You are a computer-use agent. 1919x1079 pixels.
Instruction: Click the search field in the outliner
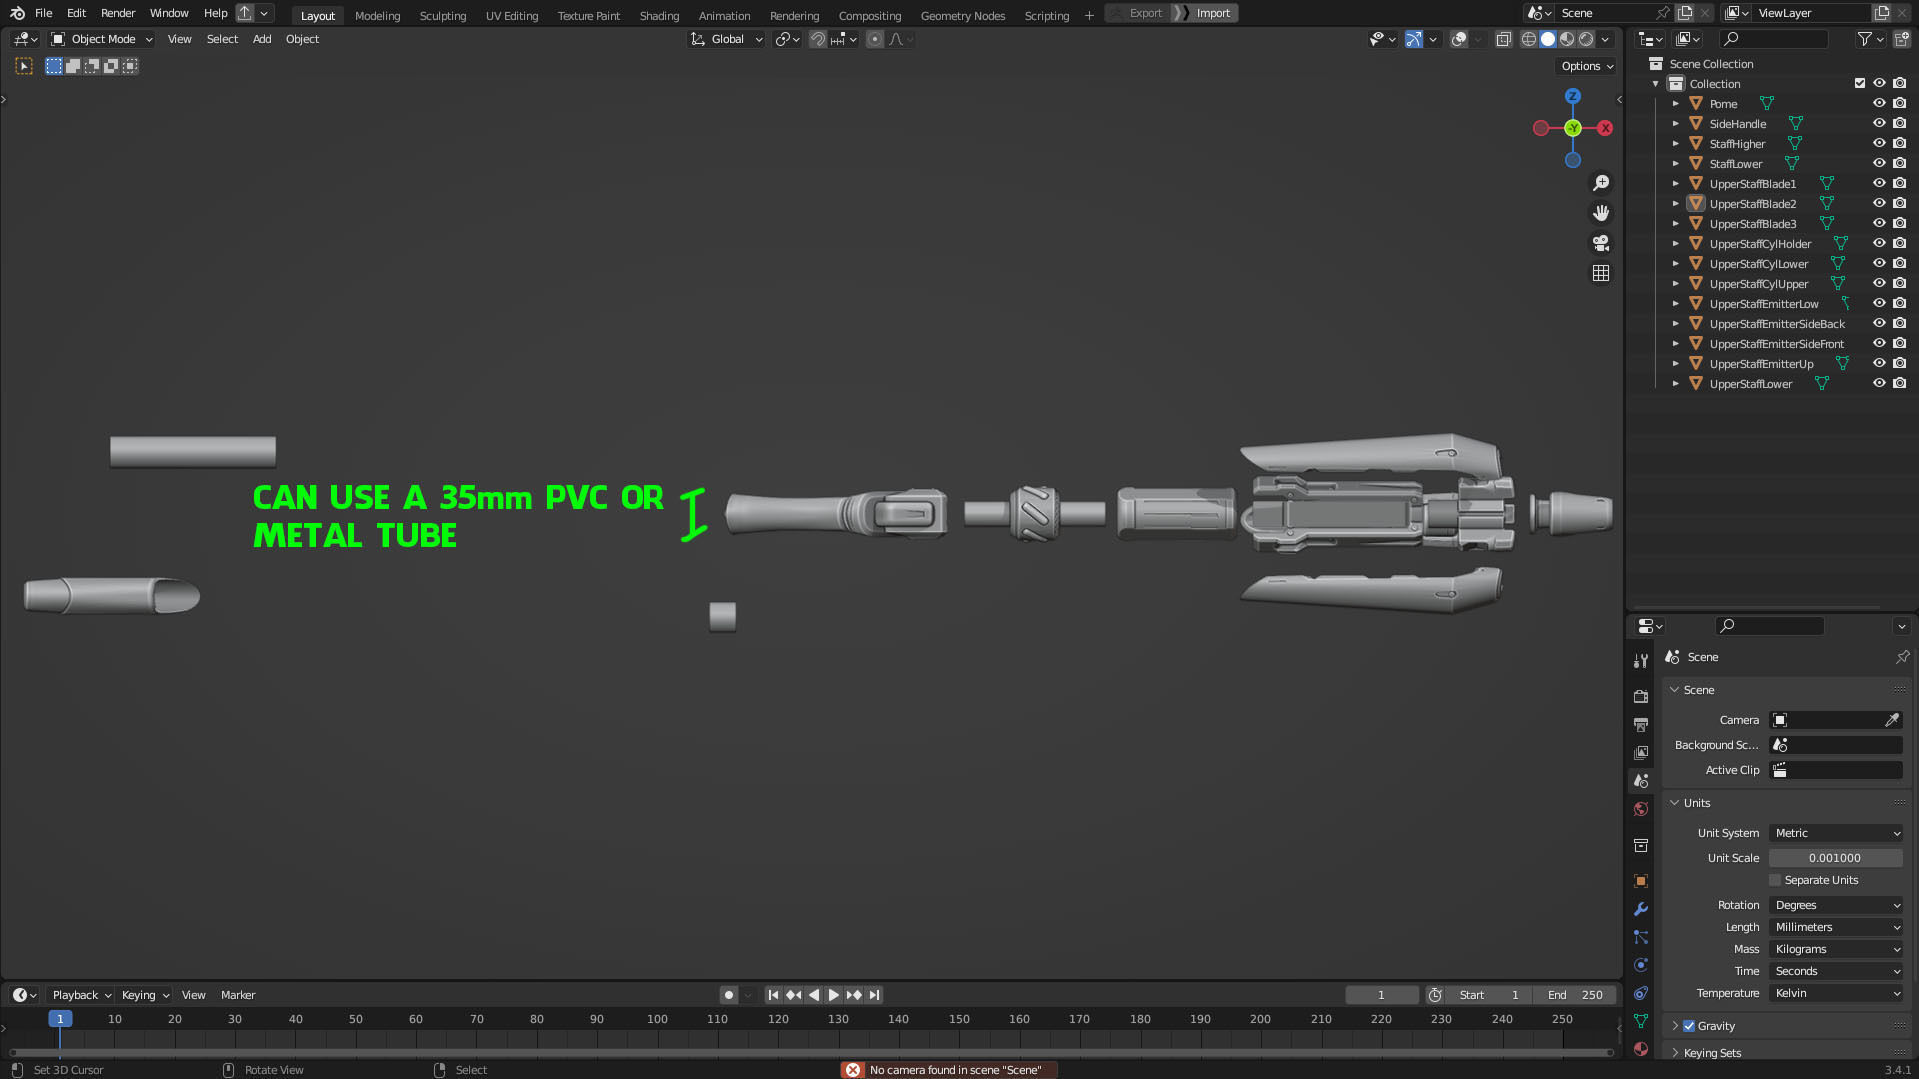click(1775, 38)
